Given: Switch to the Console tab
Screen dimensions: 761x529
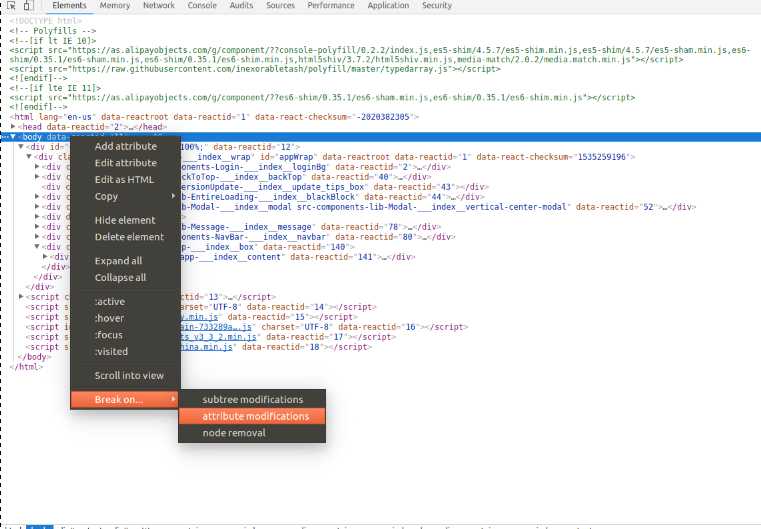Looking at the screenshot, I should coord(202,6).
